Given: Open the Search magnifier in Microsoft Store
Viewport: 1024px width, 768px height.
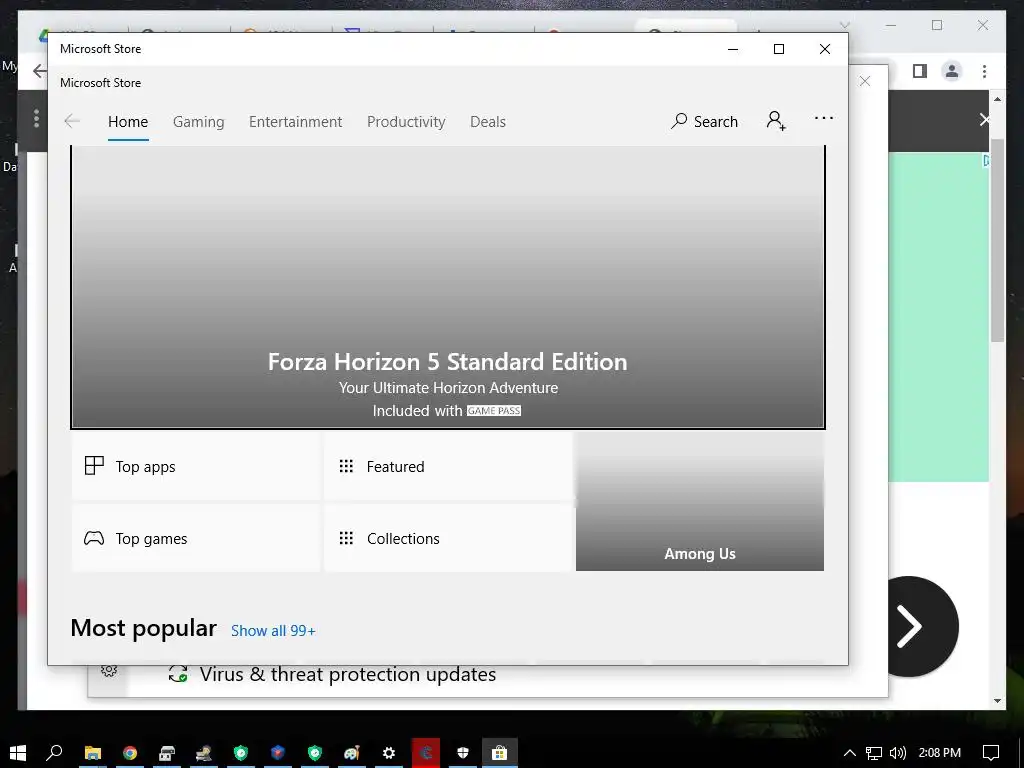Looking at the screenshot, I should 704,121.
